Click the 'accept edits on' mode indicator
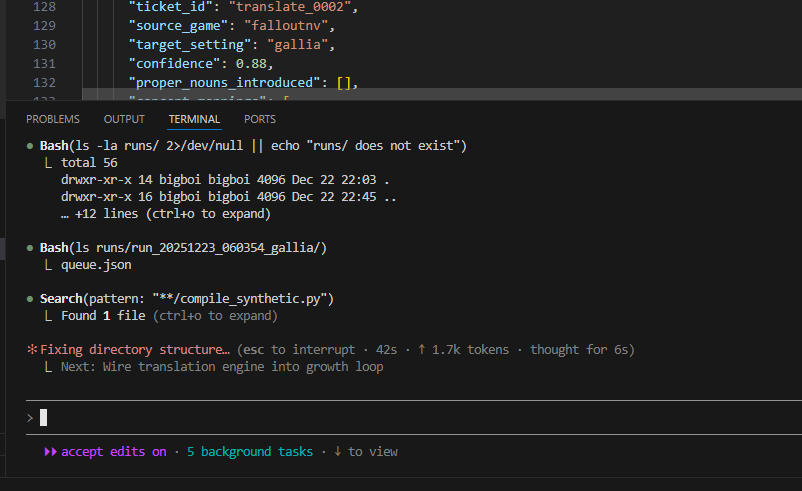The image size is (802, 491). (114, 452)
